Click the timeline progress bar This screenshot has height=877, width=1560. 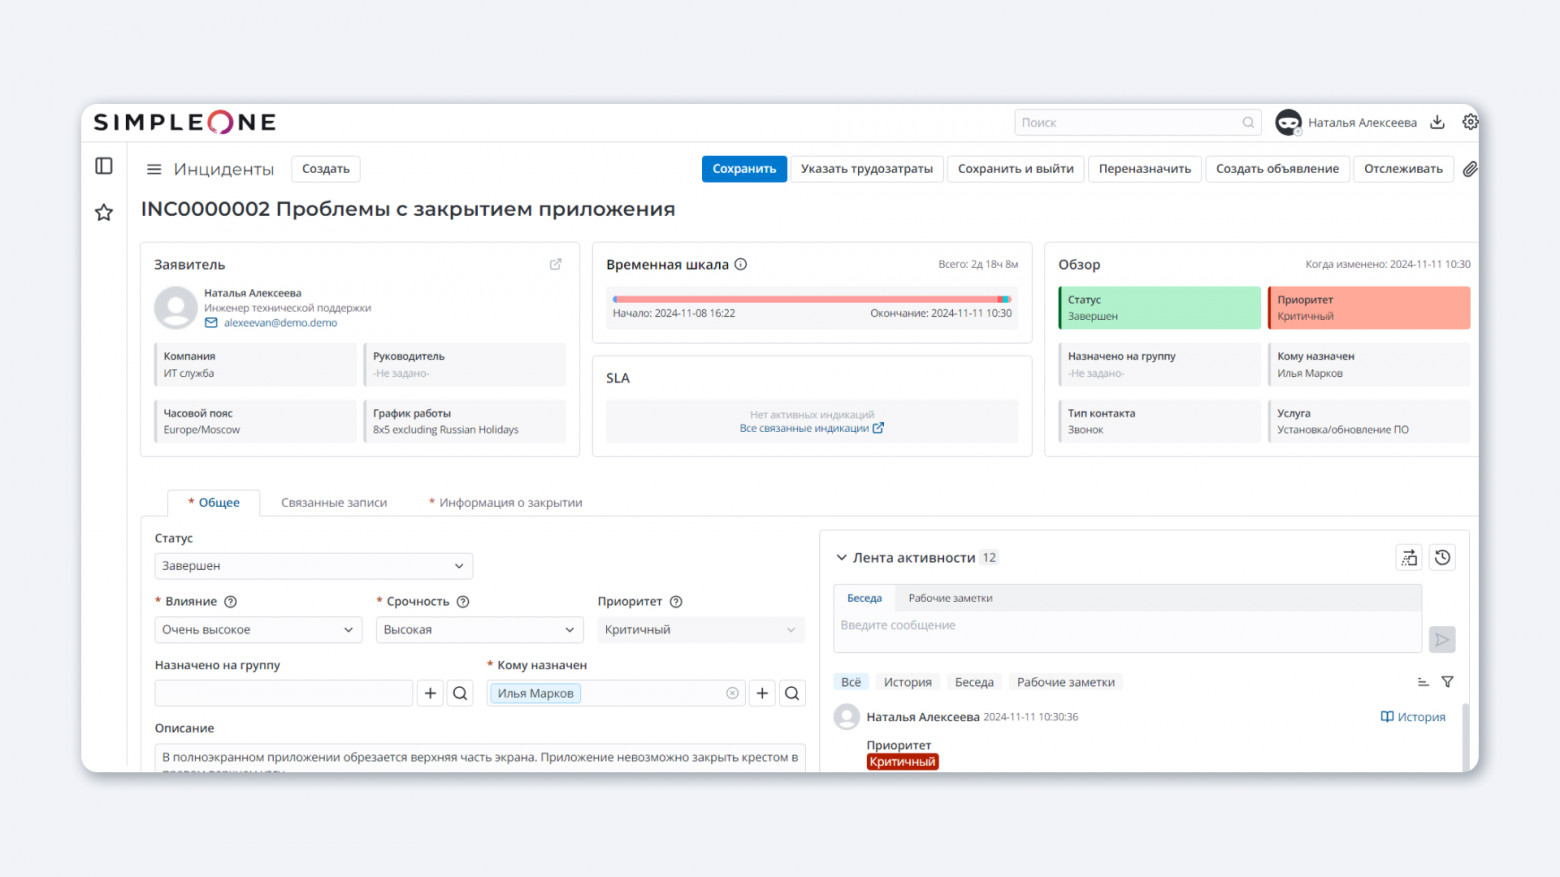(x=812, y=299)
